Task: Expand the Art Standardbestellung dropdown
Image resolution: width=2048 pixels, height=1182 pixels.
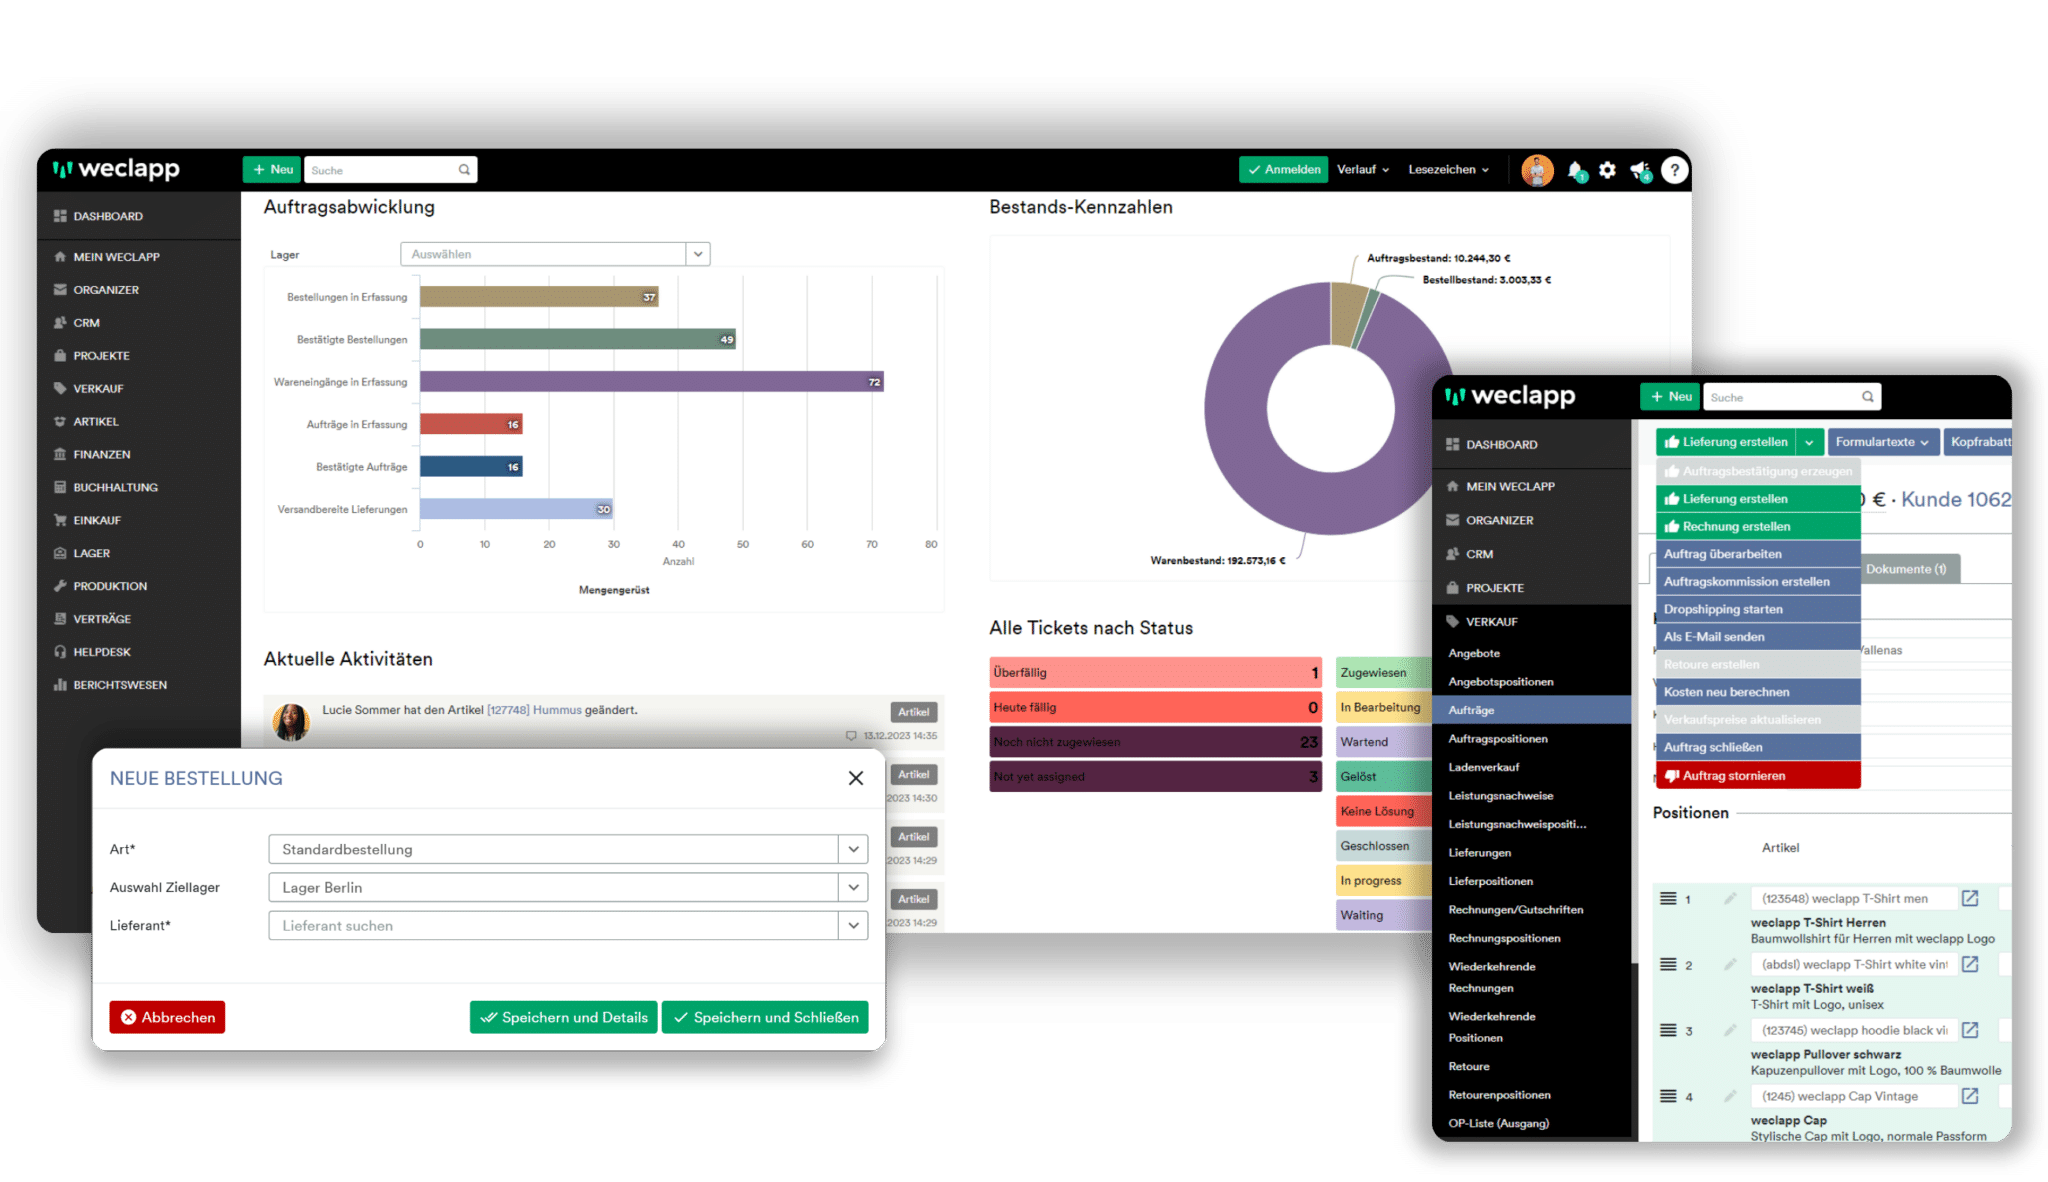Action: [853, 849]
